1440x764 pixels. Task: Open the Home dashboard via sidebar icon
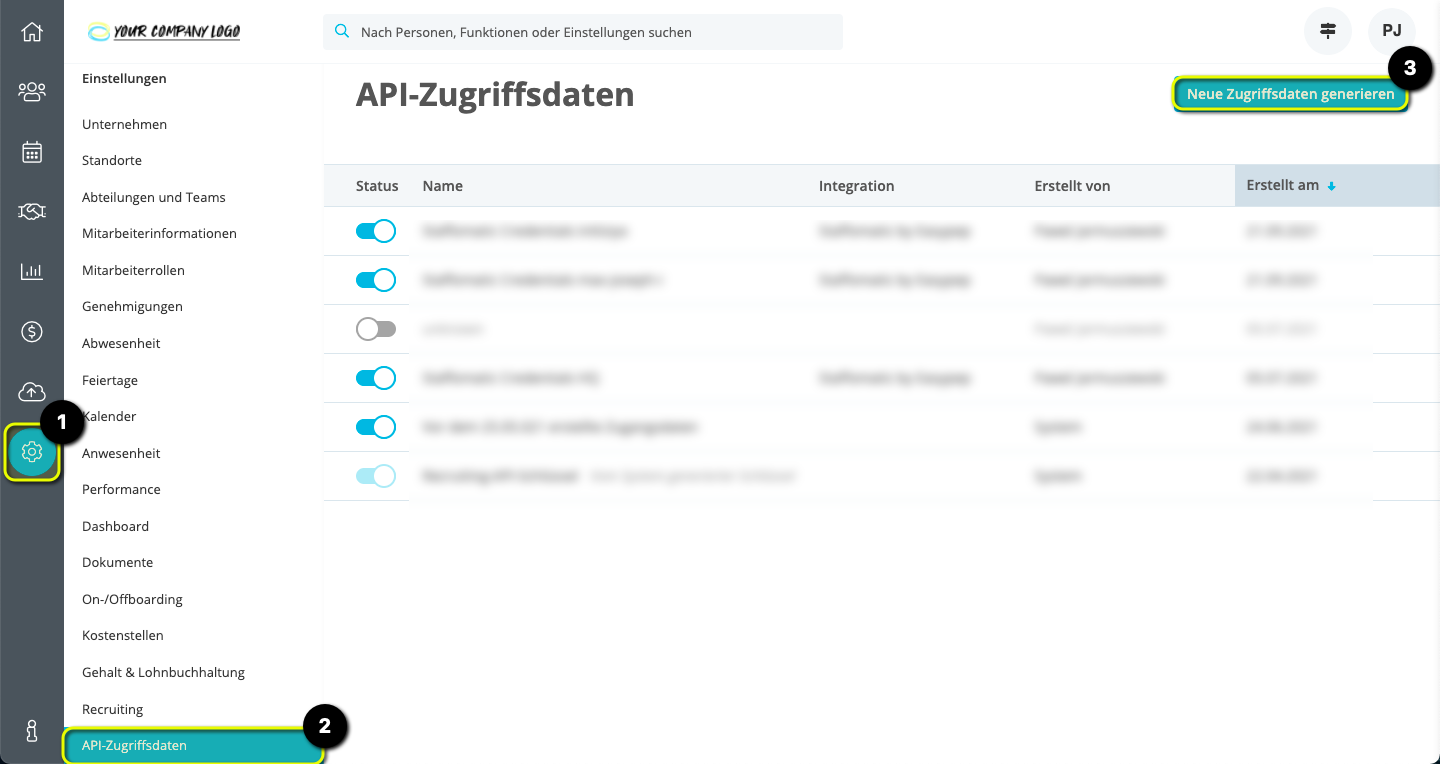pos(32,31)
